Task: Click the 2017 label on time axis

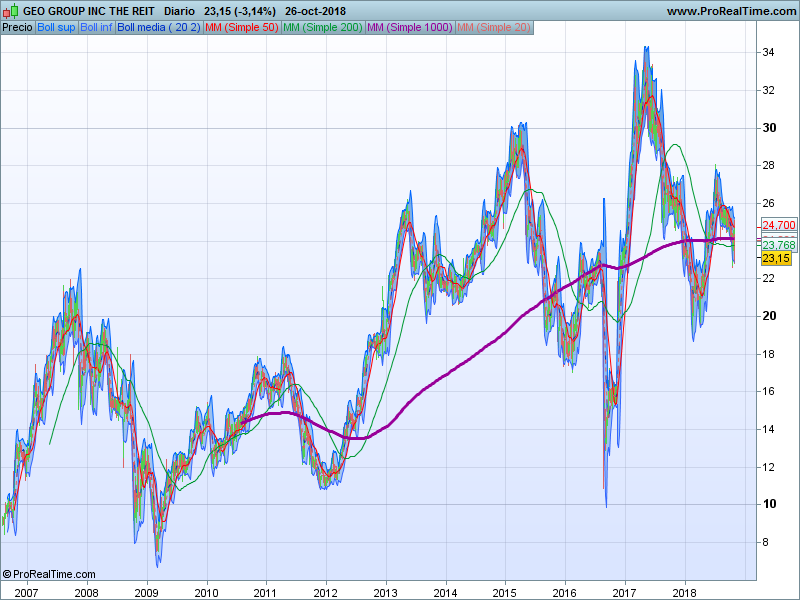Action: coord(624,593)
